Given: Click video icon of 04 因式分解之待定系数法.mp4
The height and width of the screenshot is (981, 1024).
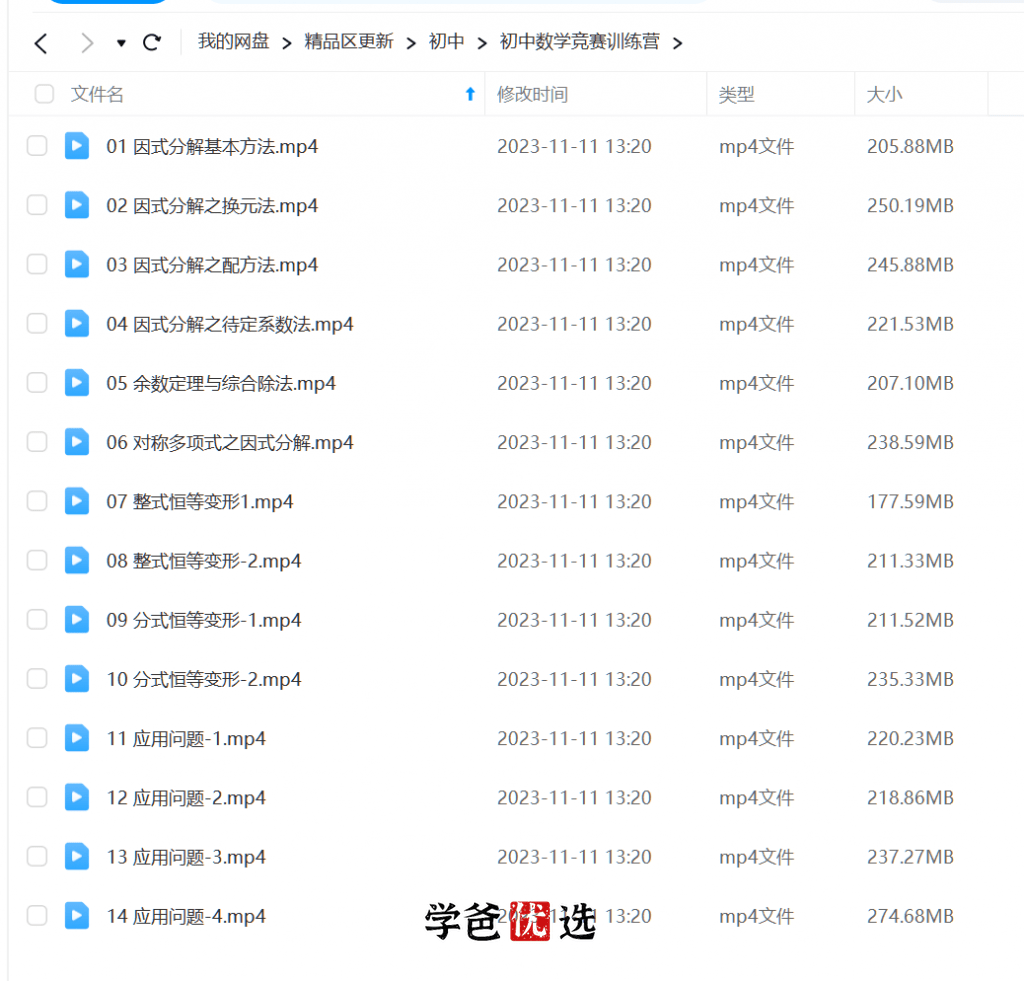Looking at the screenshot, I should pos(77,323).
